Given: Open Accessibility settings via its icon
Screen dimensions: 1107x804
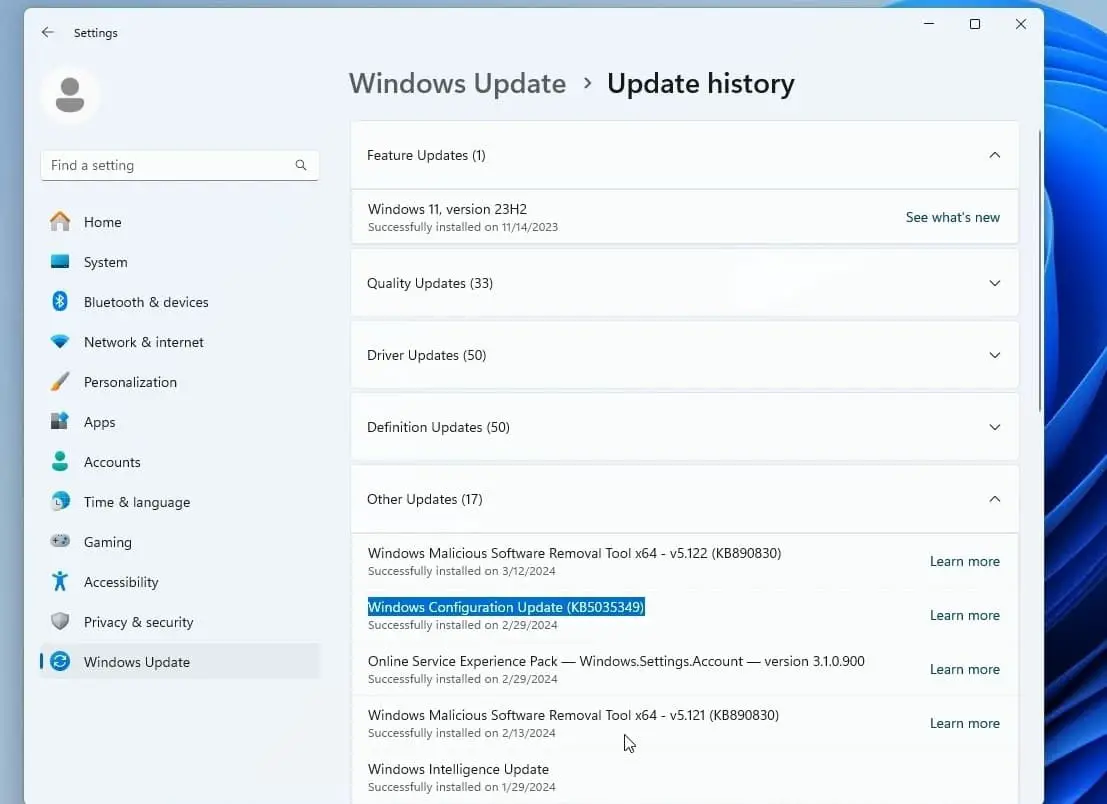Looking at the screenshot, I should (x=60, y=582).
